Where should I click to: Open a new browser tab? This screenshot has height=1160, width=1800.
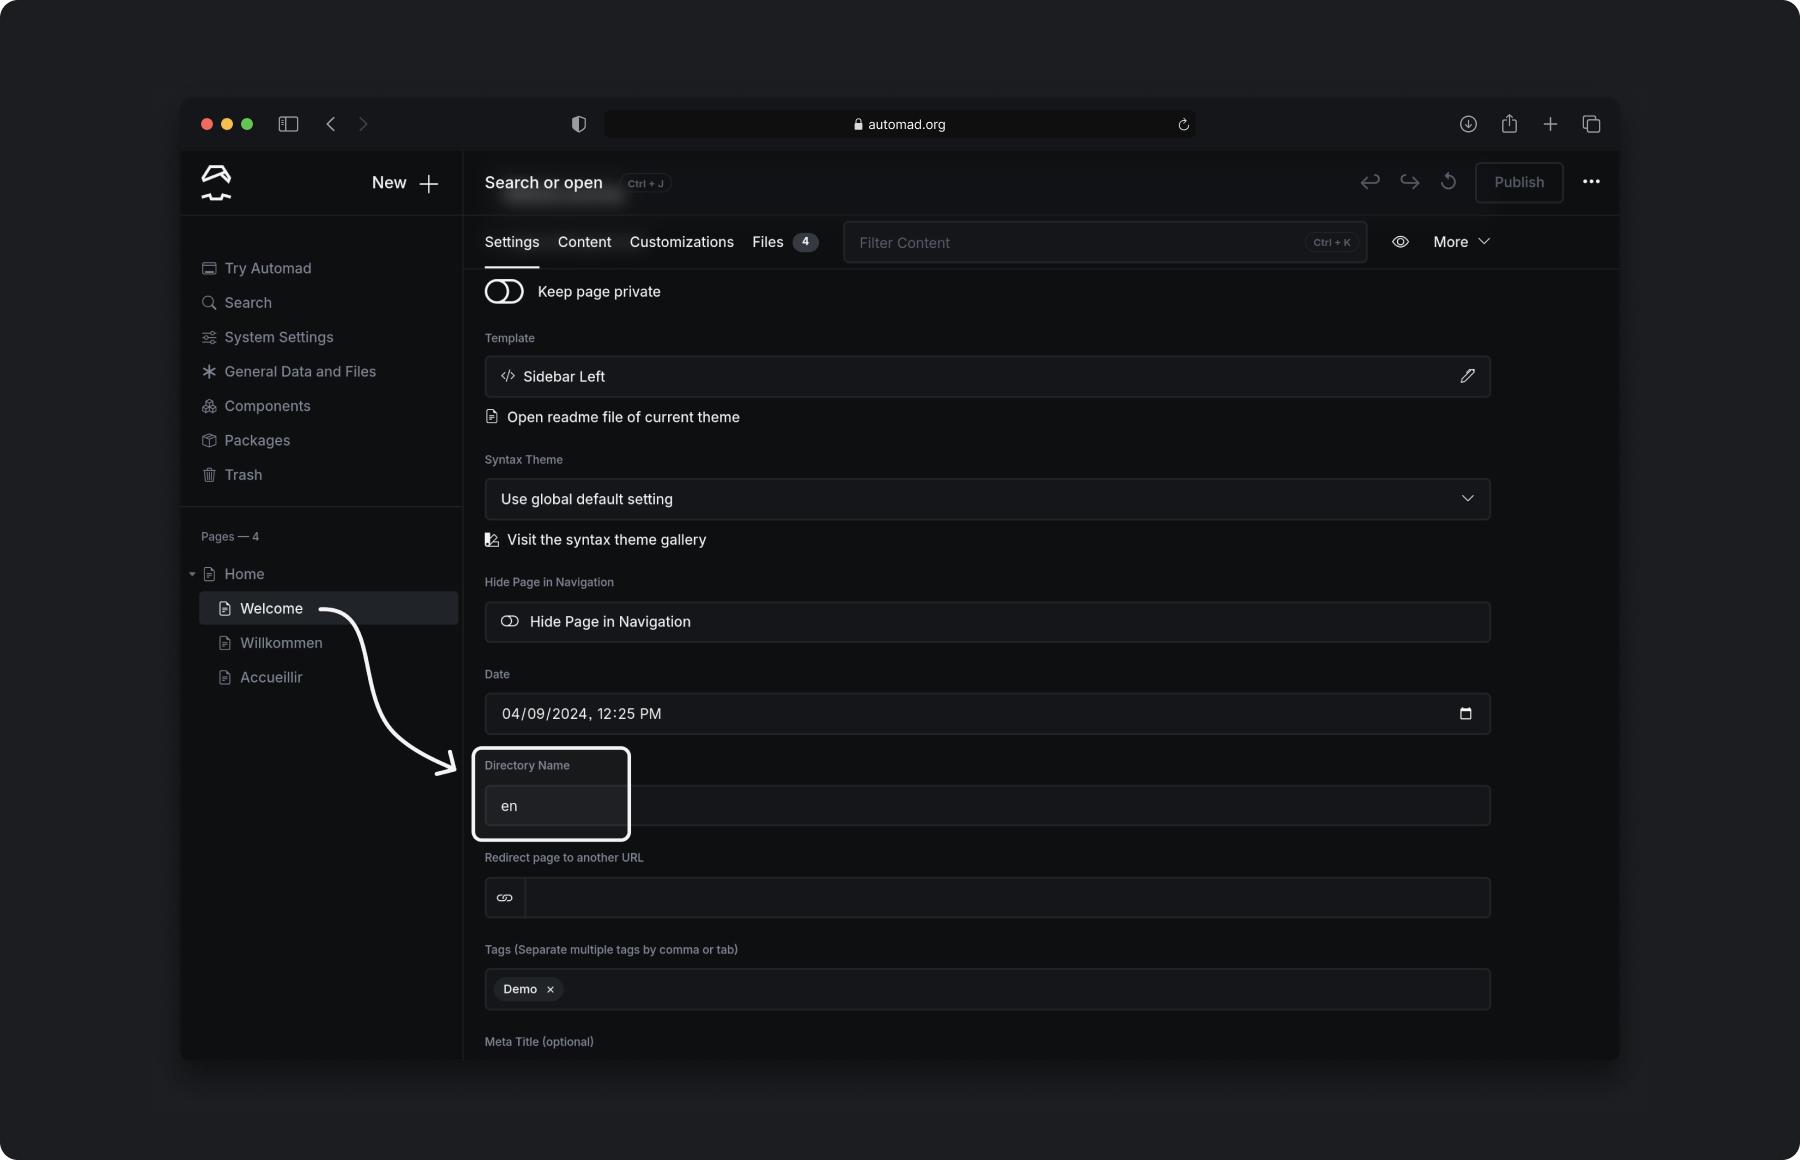[1550, 124]
